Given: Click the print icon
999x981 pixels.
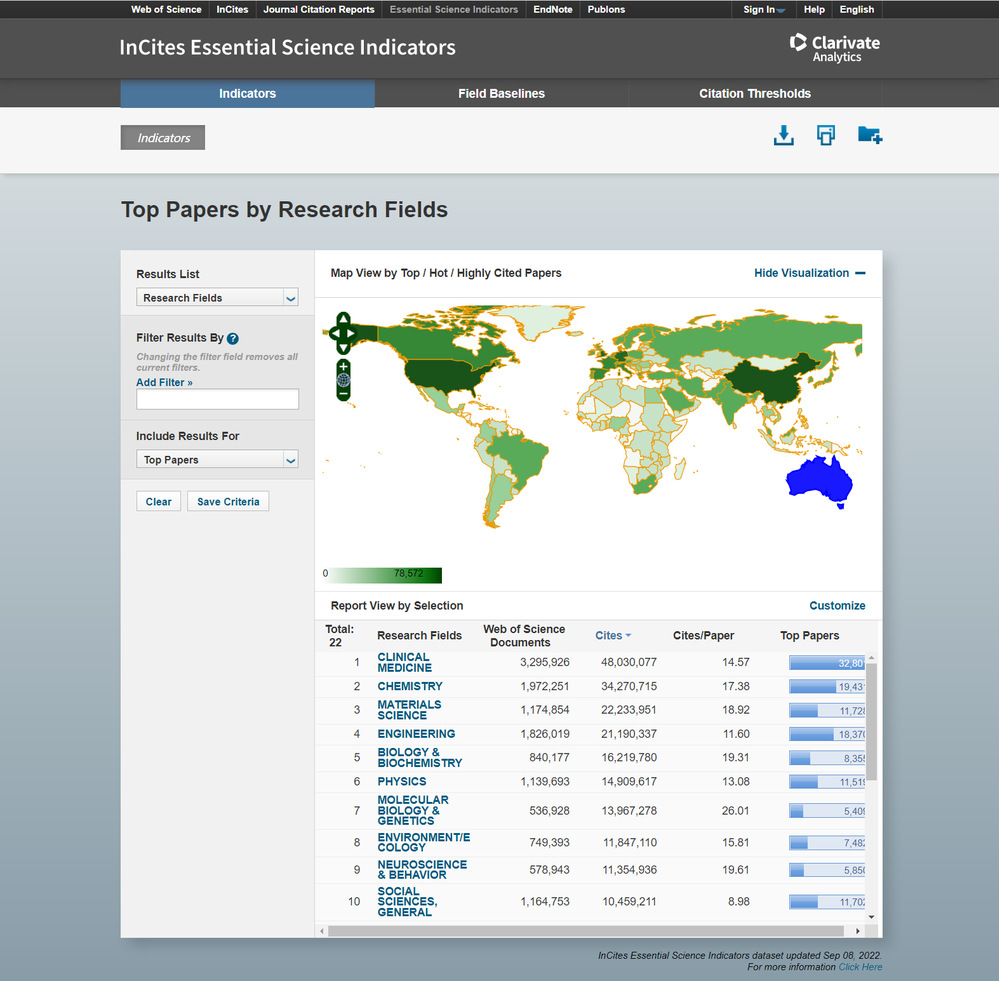Looking at the screenshot, I should (825, 136).
